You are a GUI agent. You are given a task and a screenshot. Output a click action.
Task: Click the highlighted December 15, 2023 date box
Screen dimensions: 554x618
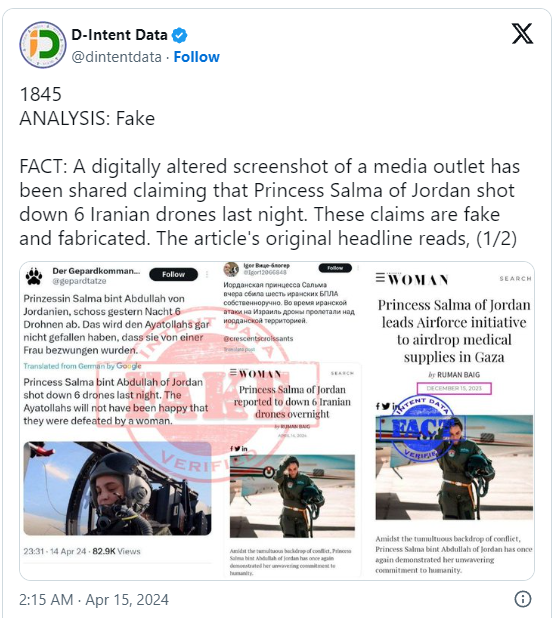454,388
